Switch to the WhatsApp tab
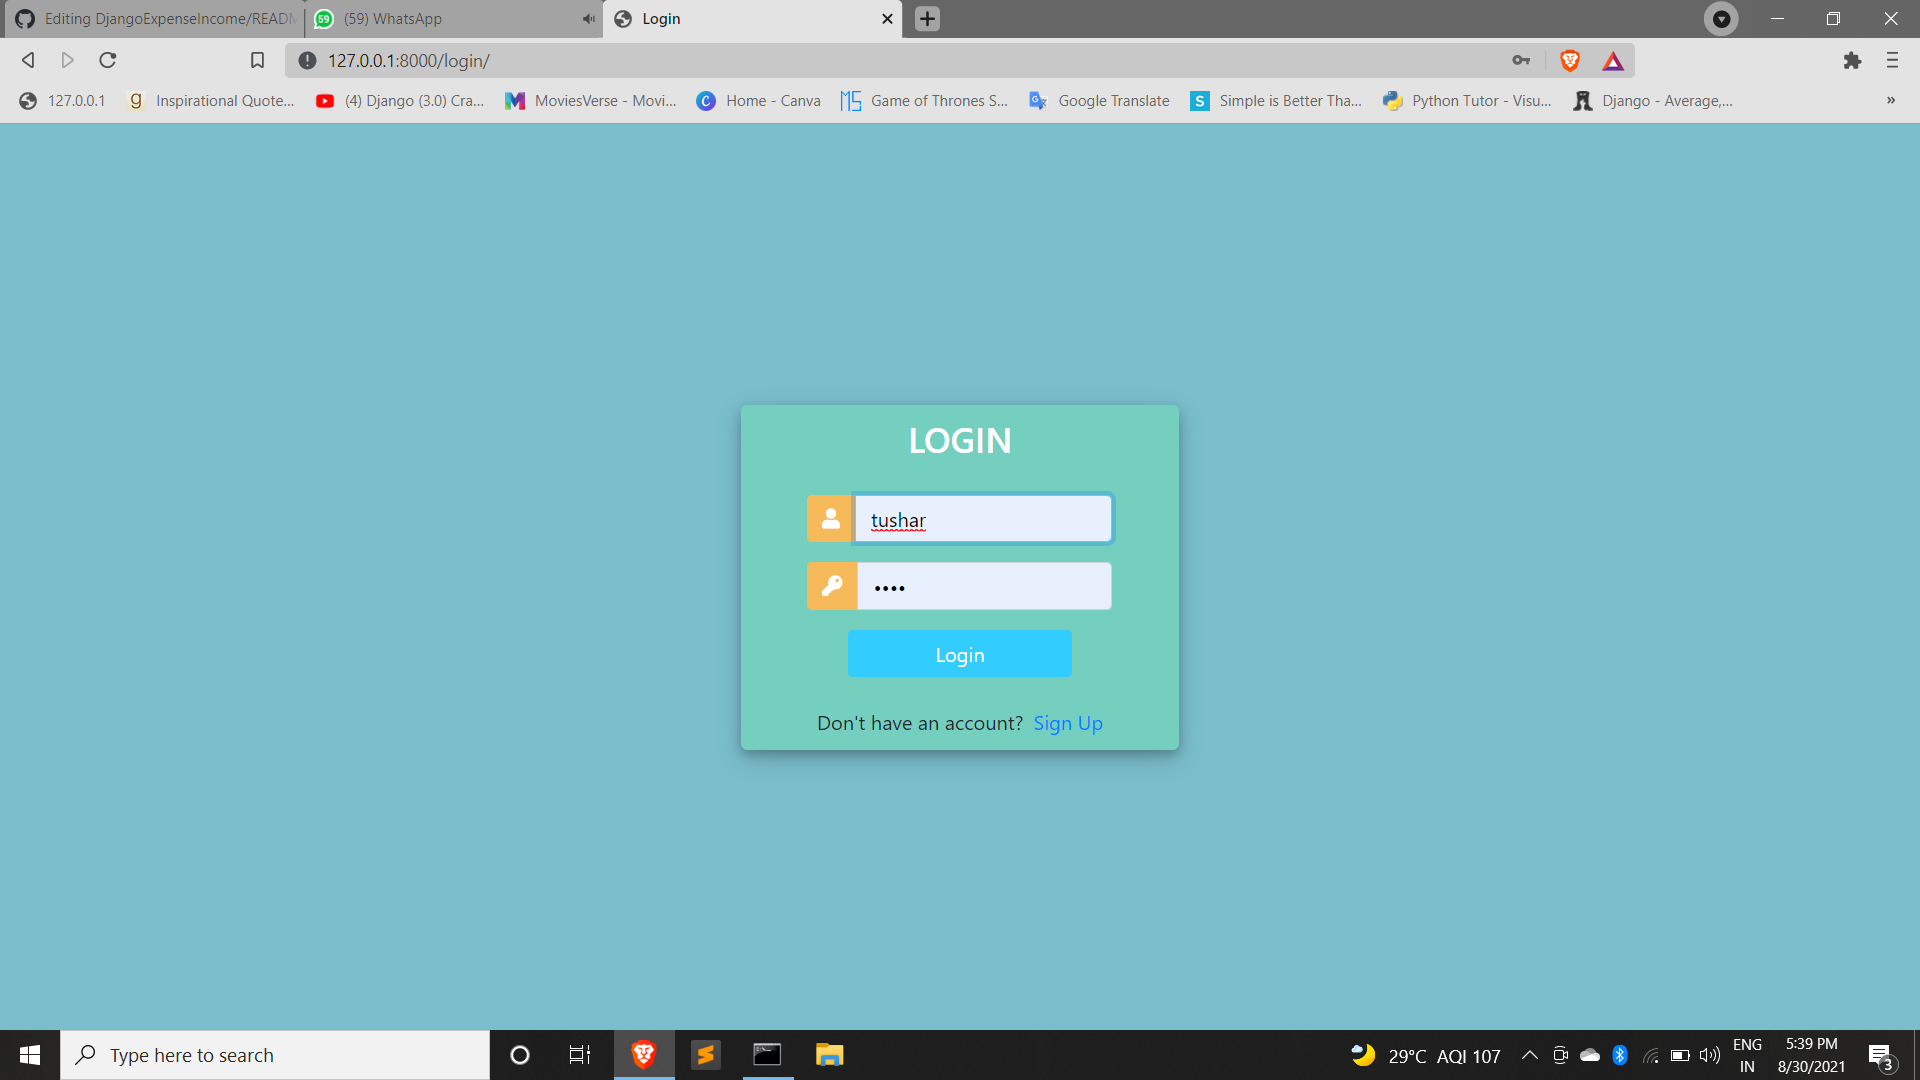 (x=440, y=18)
